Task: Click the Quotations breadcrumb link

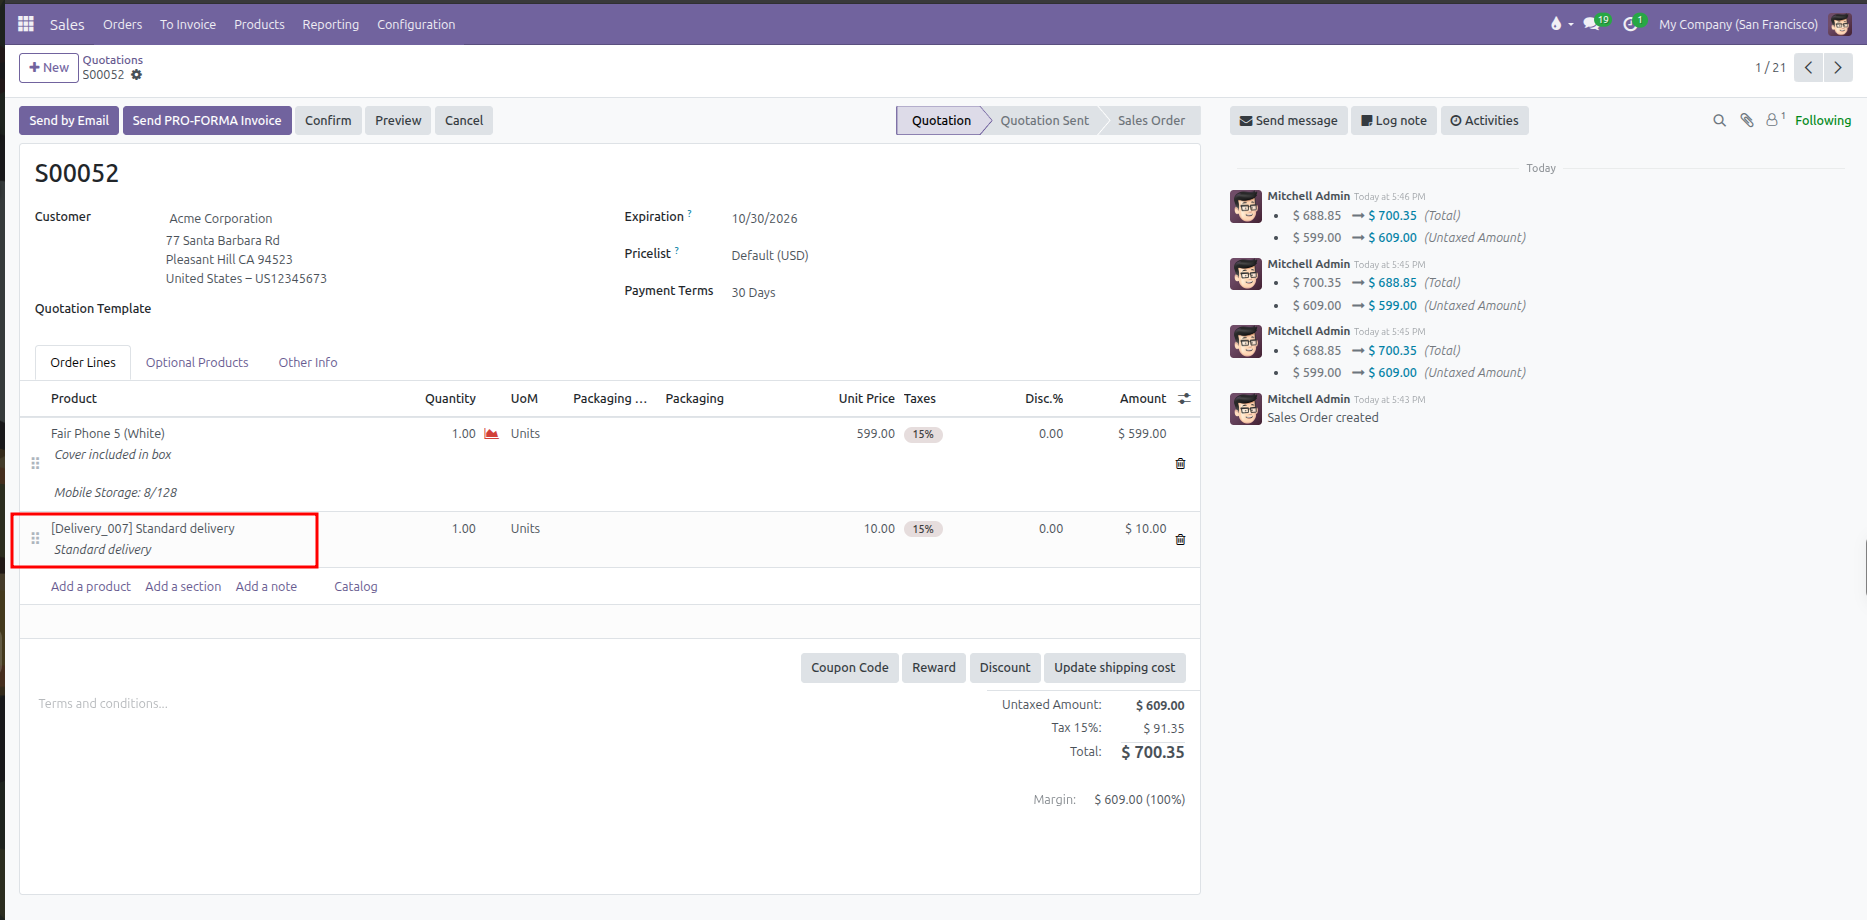Action: [x=112, y=60]
